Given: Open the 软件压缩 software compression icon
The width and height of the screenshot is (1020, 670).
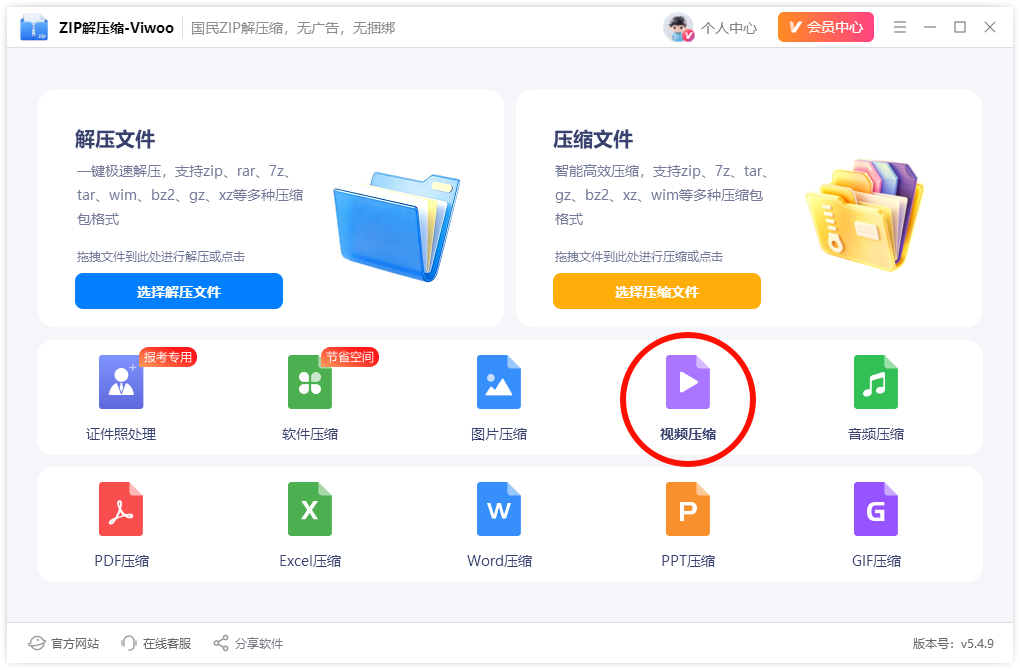Looking at the screenshot, I should tap(310, 382).
